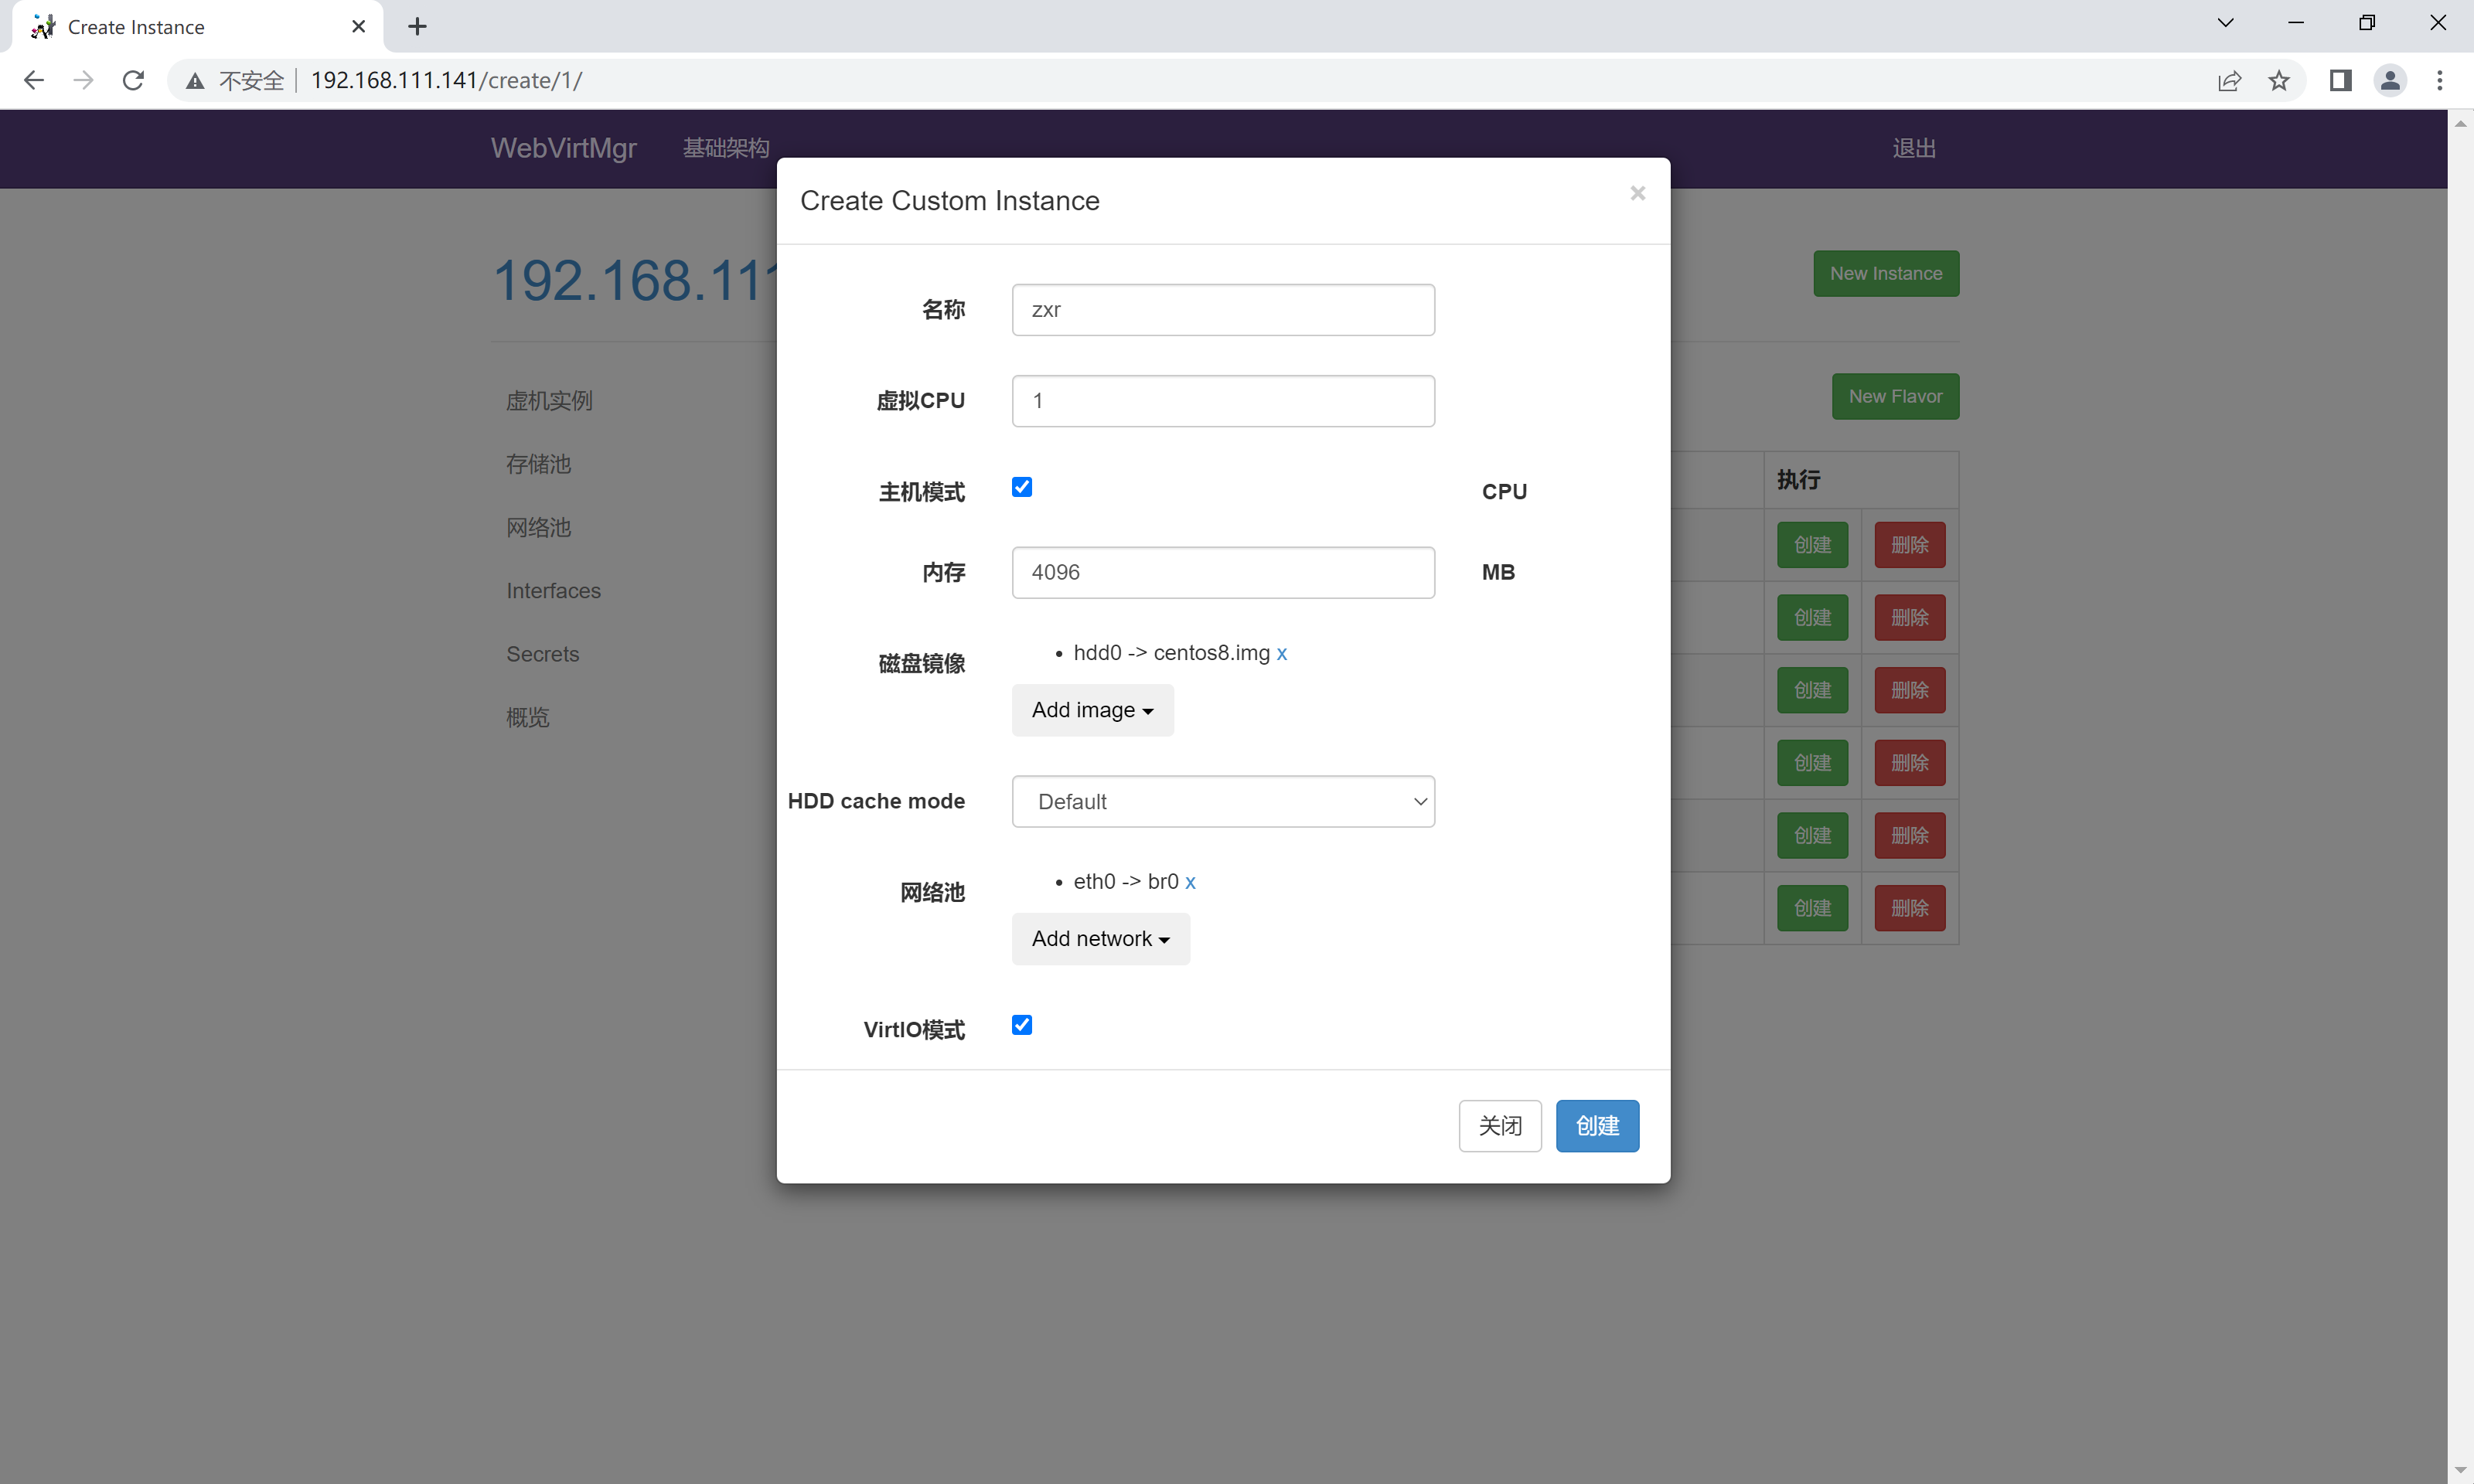
Task: Open a new browser tab
Action: pyautogui.click(x=418, y=27)
